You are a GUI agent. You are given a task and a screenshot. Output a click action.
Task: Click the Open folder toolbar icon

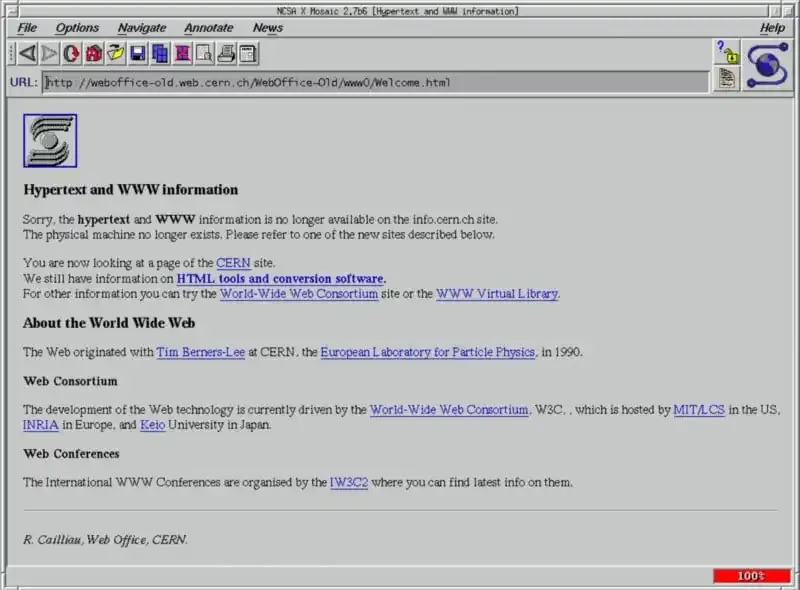tap(115, 54)
